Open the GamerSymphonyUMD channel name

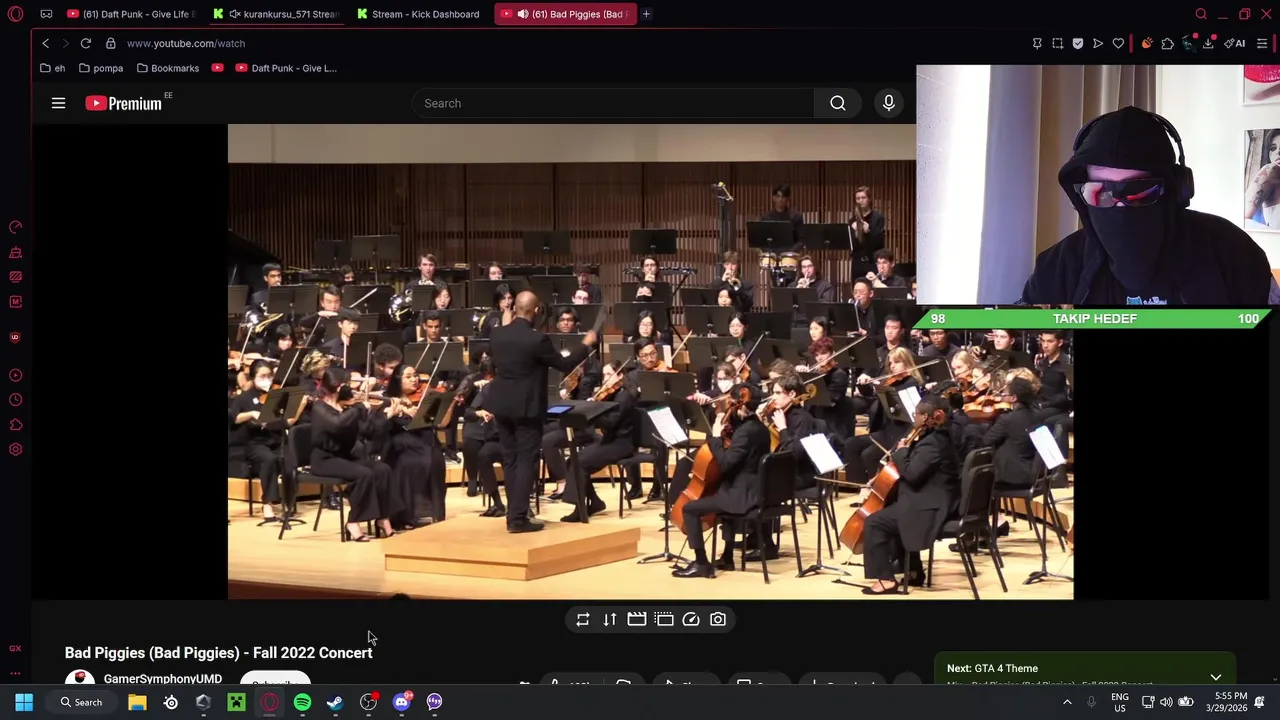point(162,679)
